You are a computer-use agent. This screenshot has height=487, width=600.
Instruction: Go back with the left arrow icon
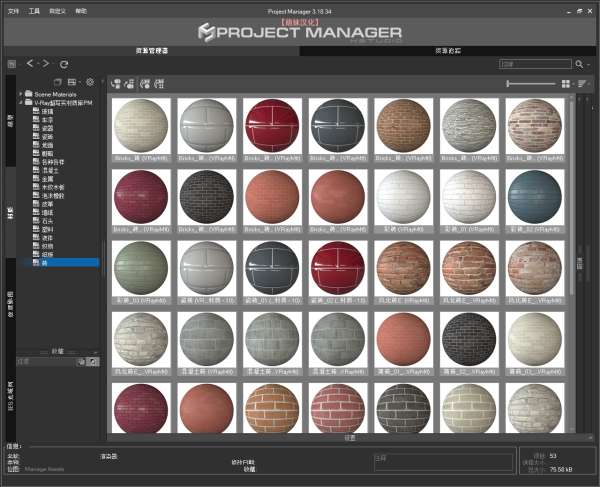click(30, 64)
